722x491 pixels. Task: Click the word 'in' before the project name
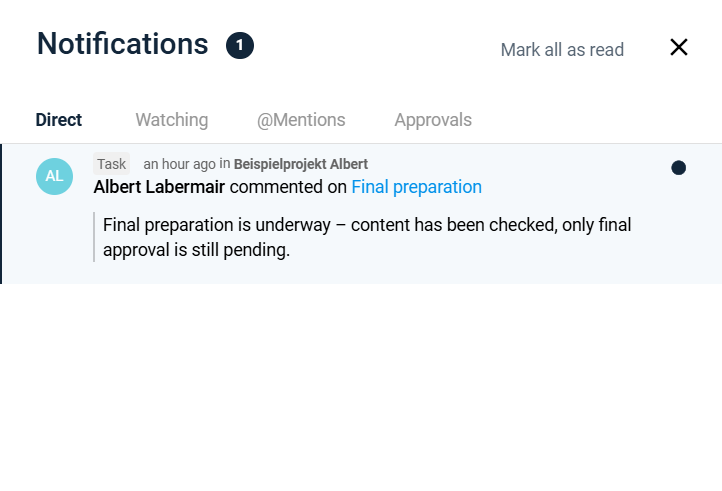[225, 164]
